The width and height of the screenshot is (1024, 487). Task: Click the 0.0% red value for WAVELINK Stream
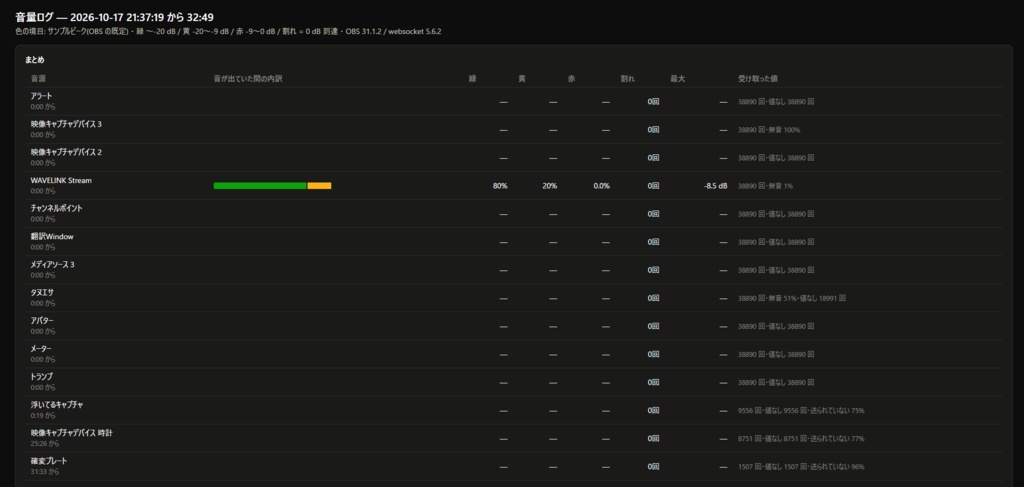coord(601,186)
